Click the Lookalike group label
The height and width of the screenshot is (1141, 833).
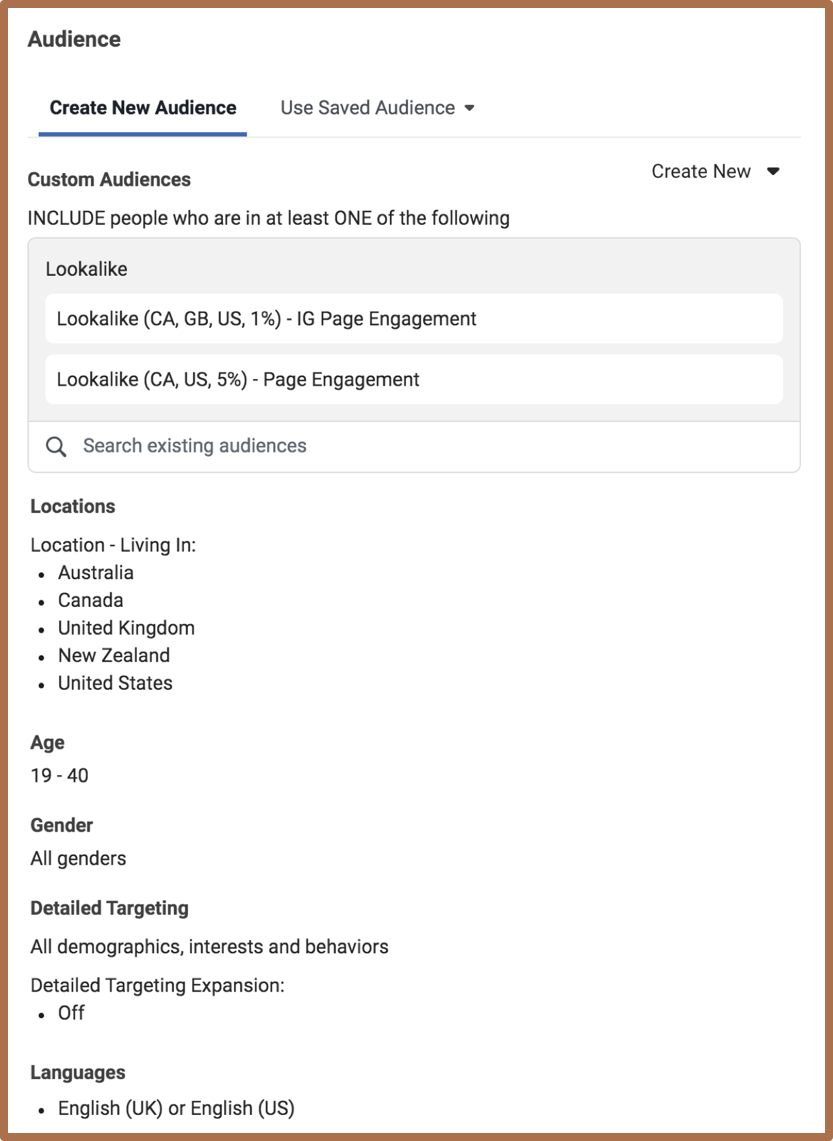[86, 269]
